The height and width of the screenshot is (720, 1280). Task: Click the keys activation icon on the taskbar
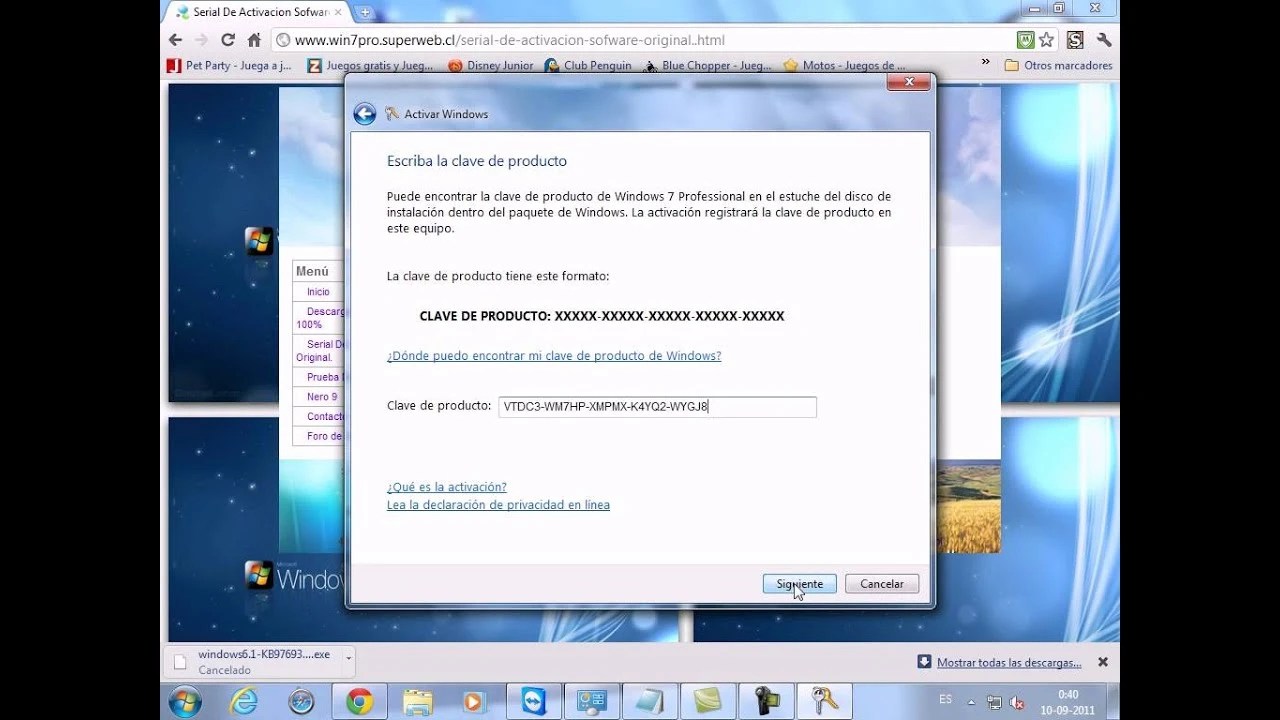[x=823, y=701]
